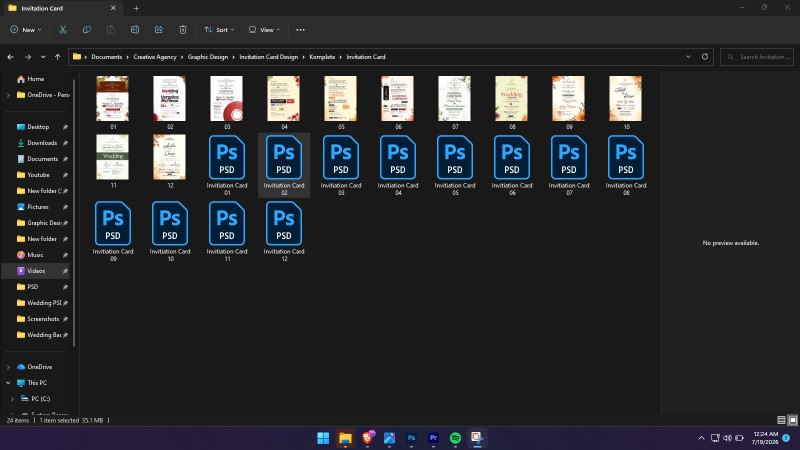Image resolution: width=800 pixels, height=450 pixels.
Task: Open Spotify from the taskbar
Action: click(455, 438)
